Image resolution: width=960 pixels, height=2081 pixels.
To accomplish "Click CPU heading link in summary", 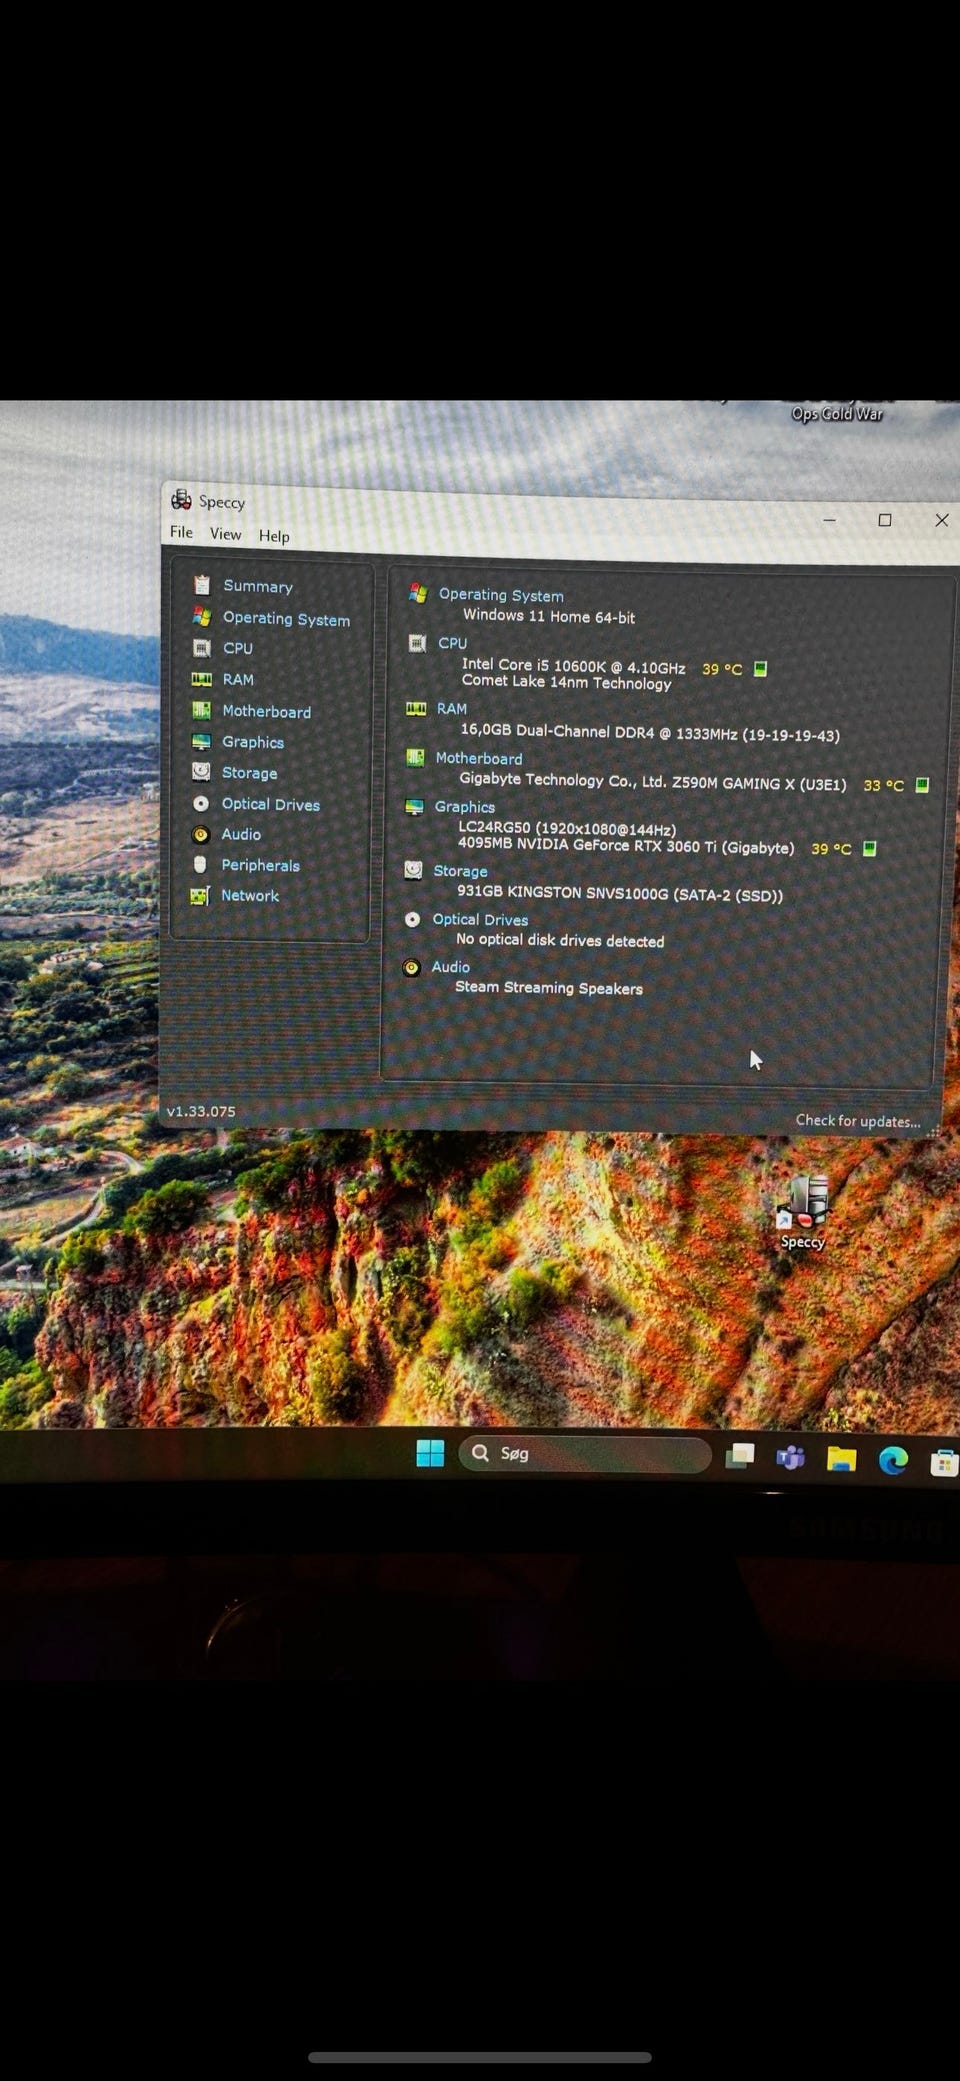I will pyautogui.click(x=452, y=643).
